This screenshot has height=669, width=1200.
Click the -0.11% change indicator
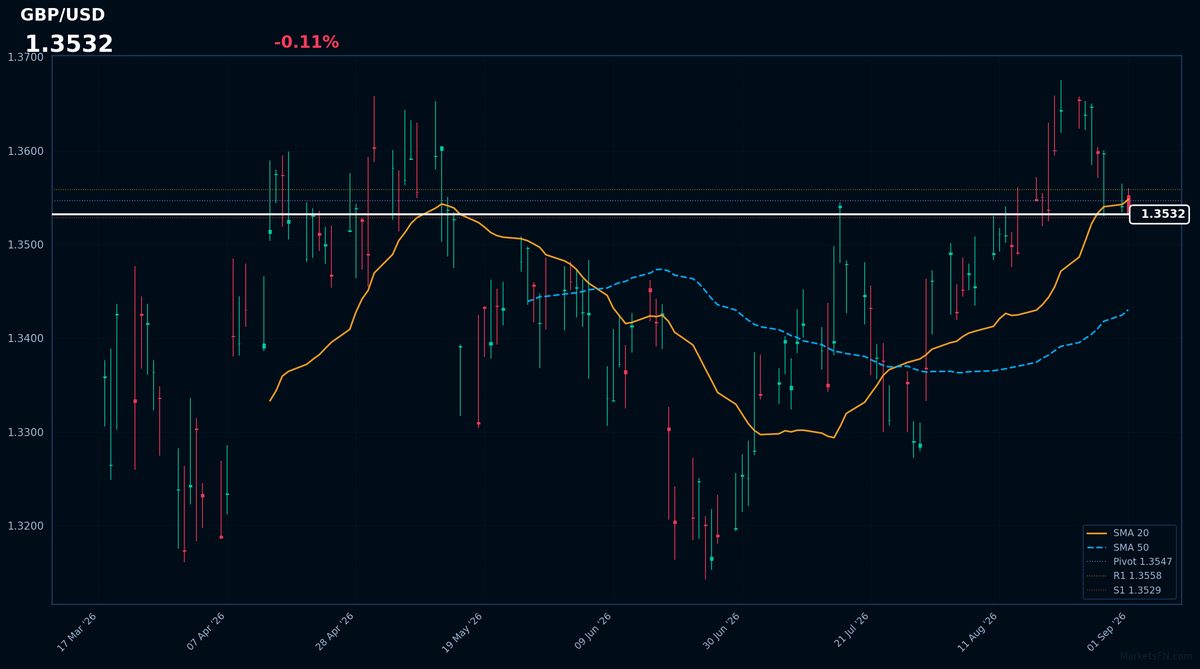coord(306,42)
